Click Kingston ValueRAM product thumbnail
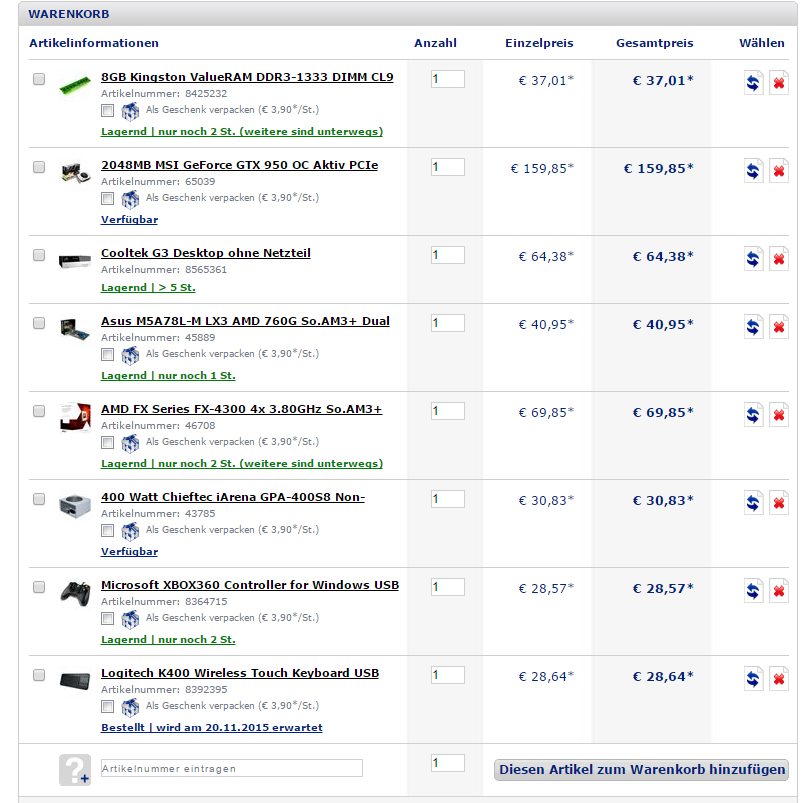Viewport: 801px width, 803px height. [x=75, y=84]
